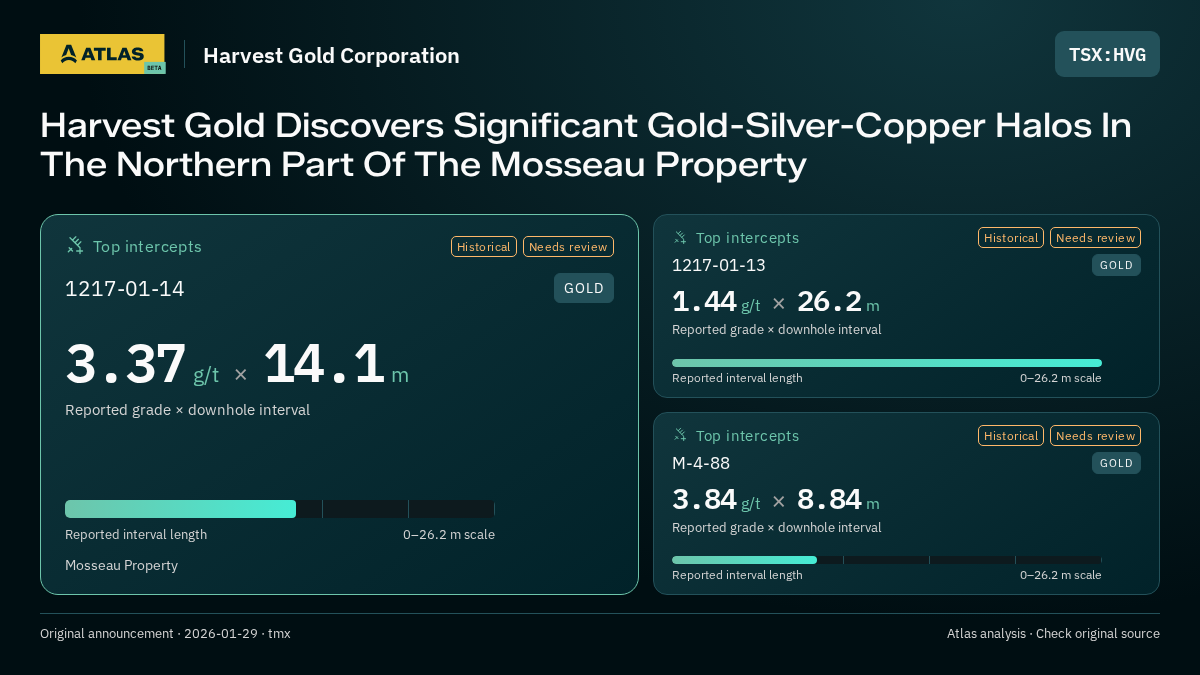Viewport: 1200px width, 675px height.
Task: Click the GOLD badge on the M-4-88 card
Action: [1116, 463]
